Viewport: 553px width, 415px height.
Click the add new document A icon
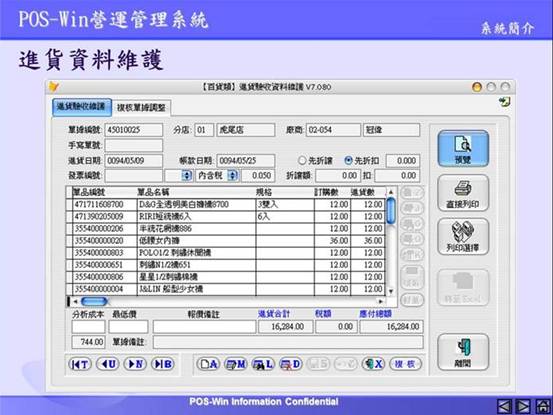pyautogui.click(x=208, y=364)
